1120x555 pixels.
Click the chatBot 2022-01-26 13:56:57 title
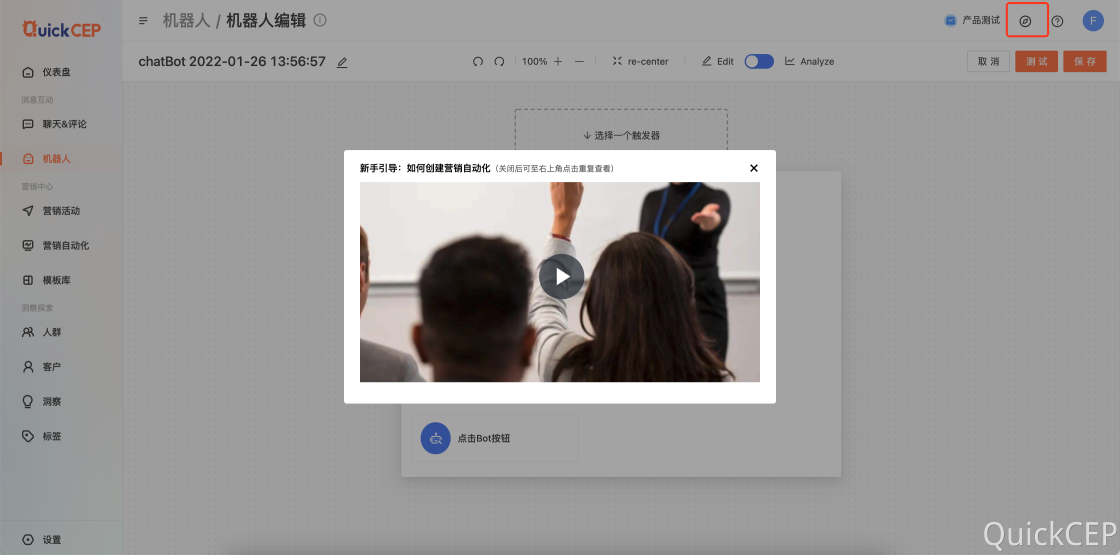pos(232,61)
